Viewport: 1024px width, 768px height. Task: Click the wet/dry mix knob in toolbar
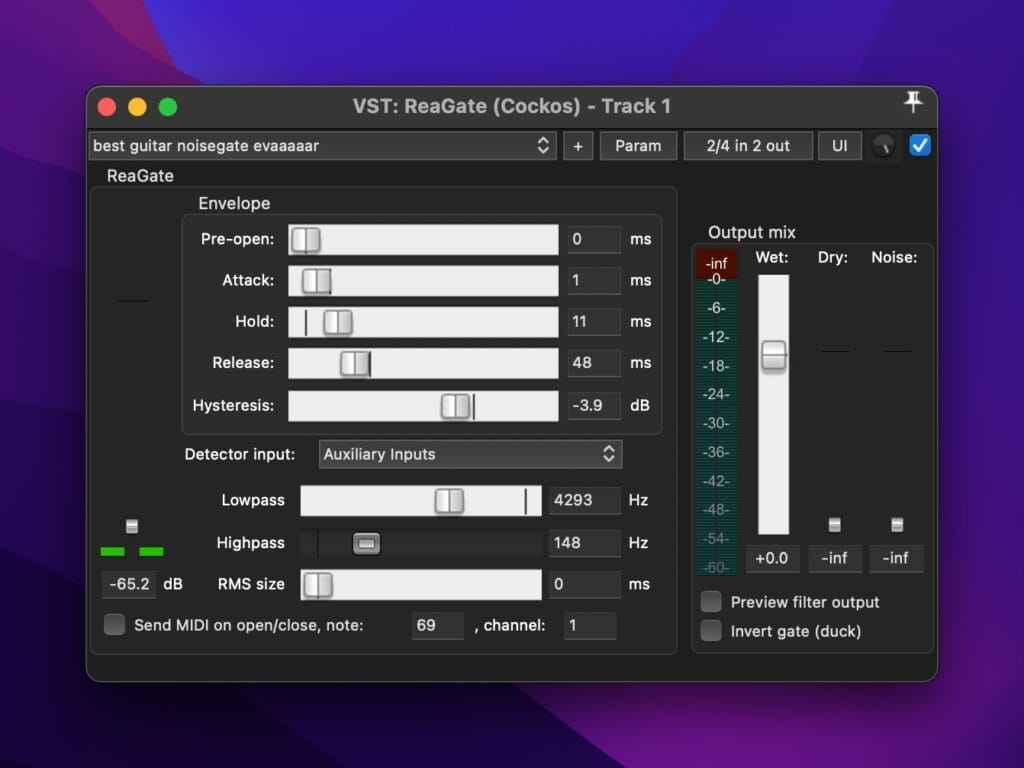pyautogui.click(x=884, y=146)
